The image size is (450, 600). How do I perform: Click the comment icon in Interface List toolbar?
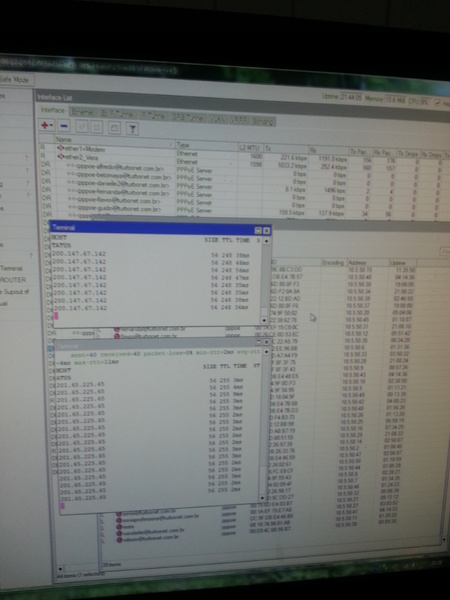[x=114, y=128]
